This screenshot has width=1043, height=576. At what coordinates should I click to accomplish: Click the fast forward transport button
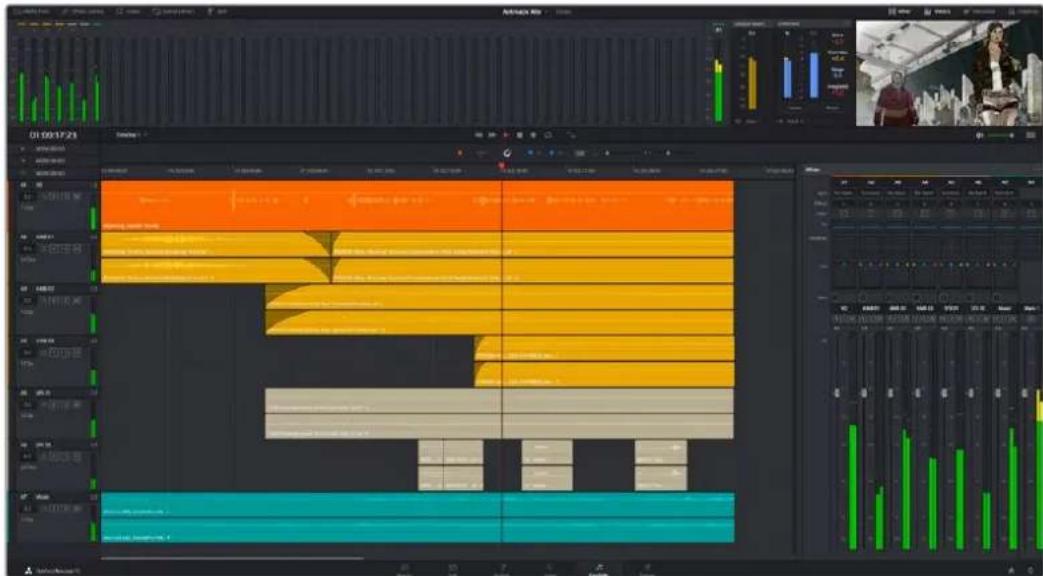tap(492, 135)
